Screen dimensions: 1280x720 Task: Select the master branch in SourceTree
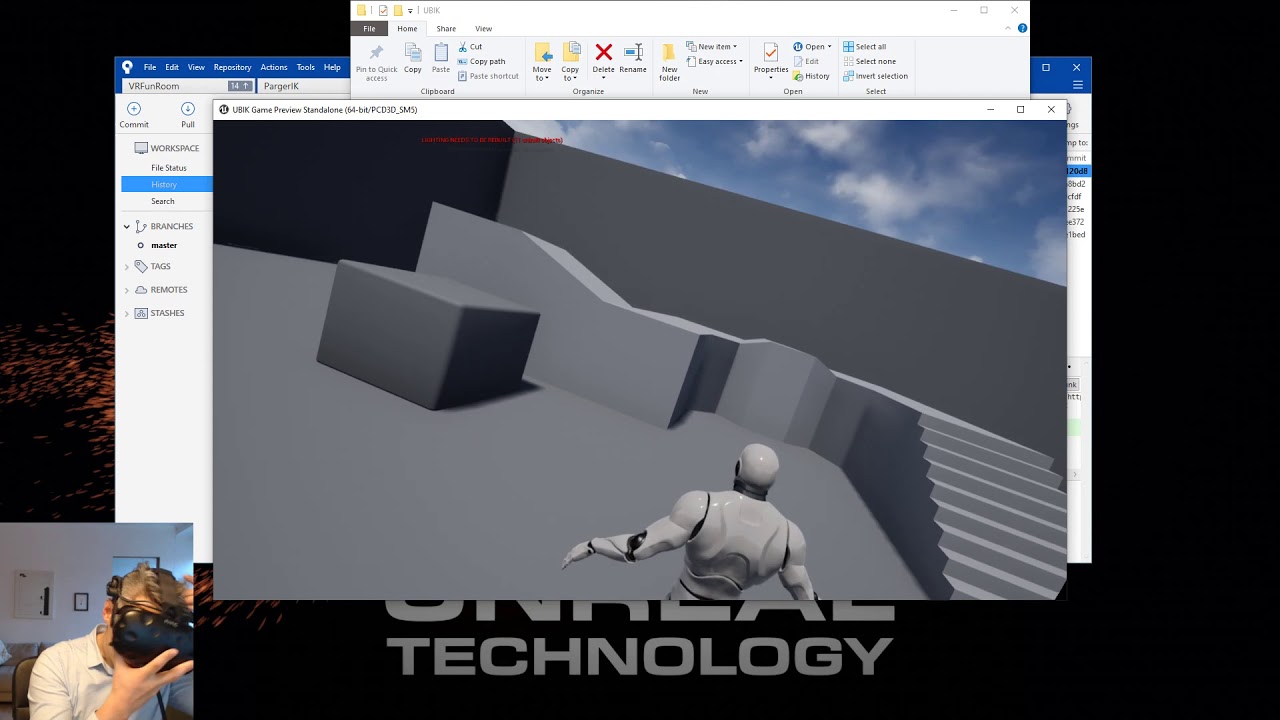point(164,245)
